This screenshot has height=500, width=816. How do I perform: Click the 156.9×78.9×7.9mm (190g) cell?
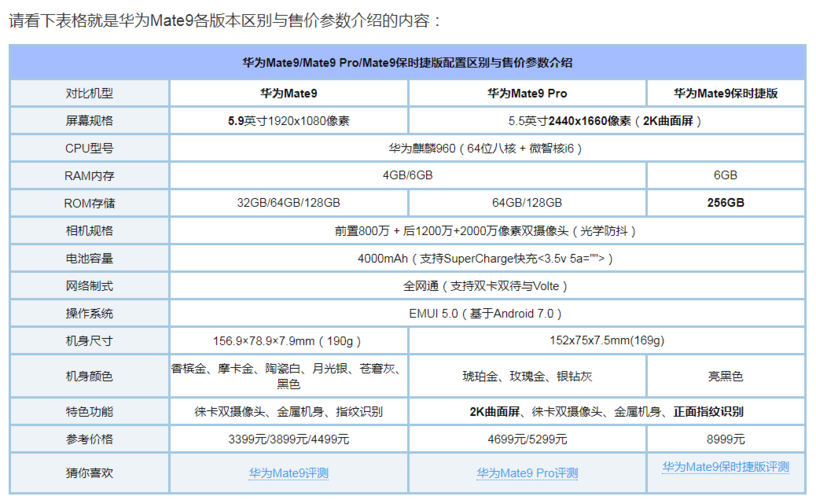tap(289, 341)
